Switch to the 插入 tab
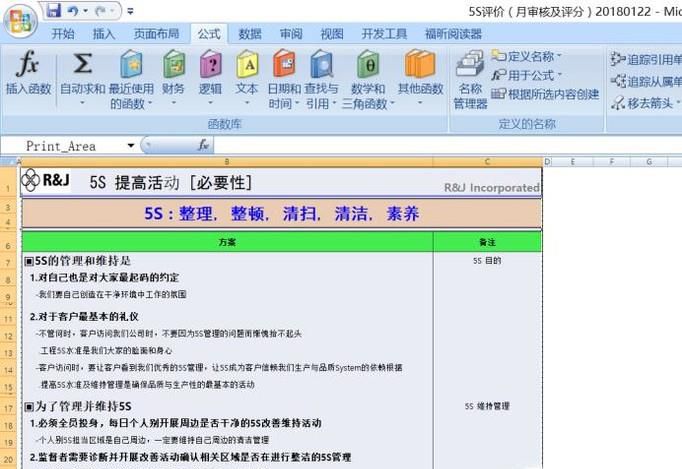The image size is (682, 469). pyautogui.click(x=104, y=34)
